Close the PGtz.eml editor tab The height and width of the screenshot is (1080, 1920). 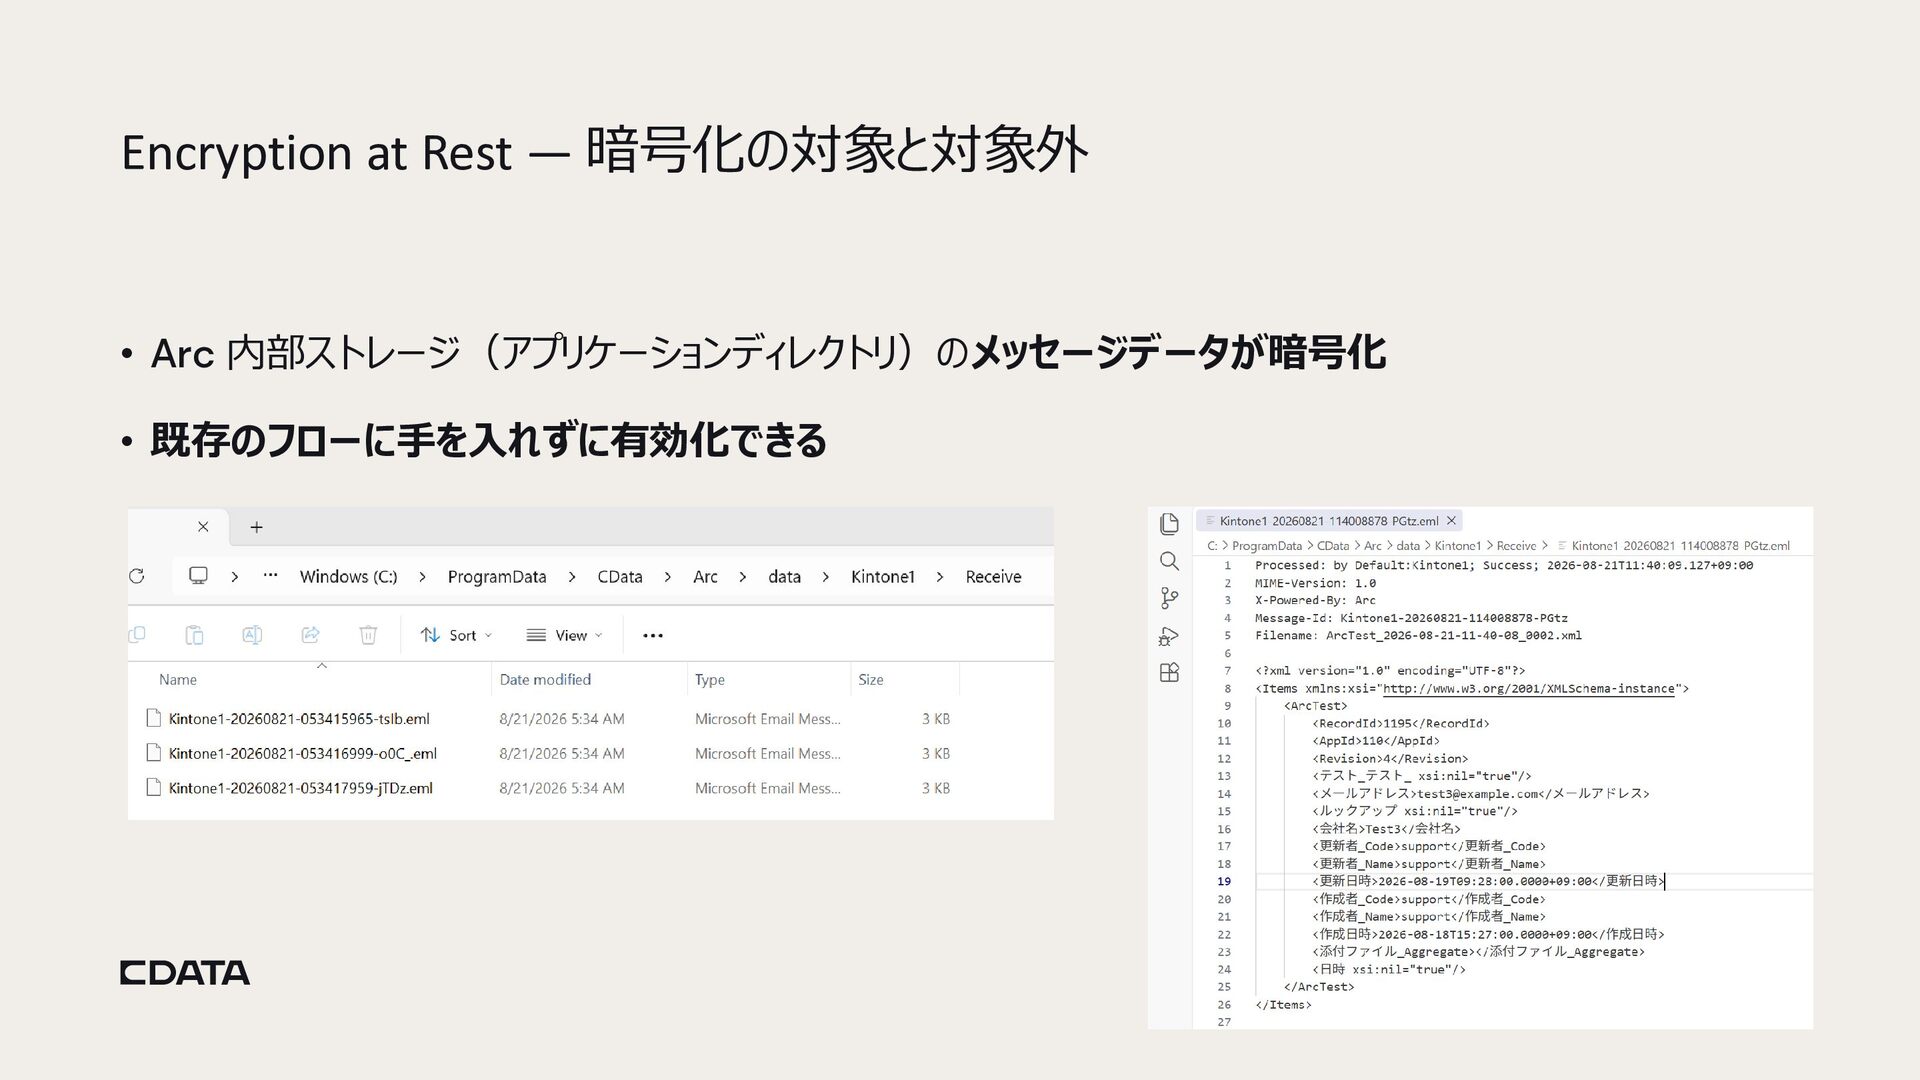(x=1452, y=521)
